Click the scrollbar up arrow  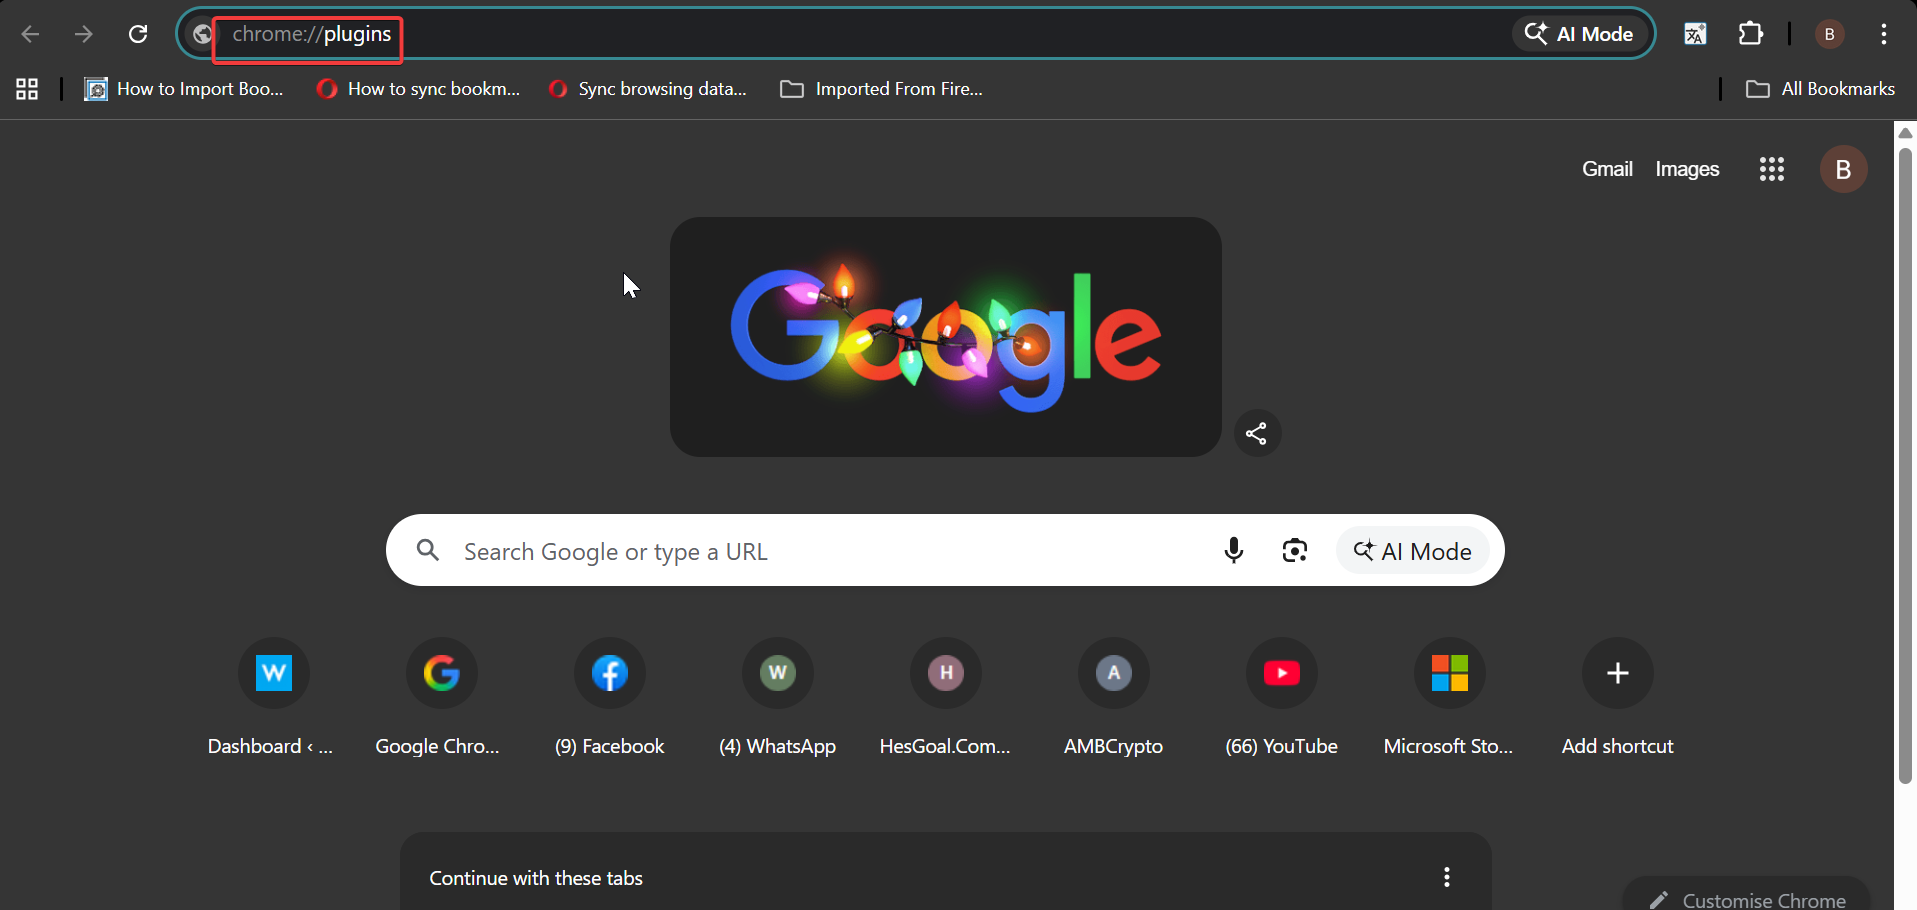[1905, 133]
